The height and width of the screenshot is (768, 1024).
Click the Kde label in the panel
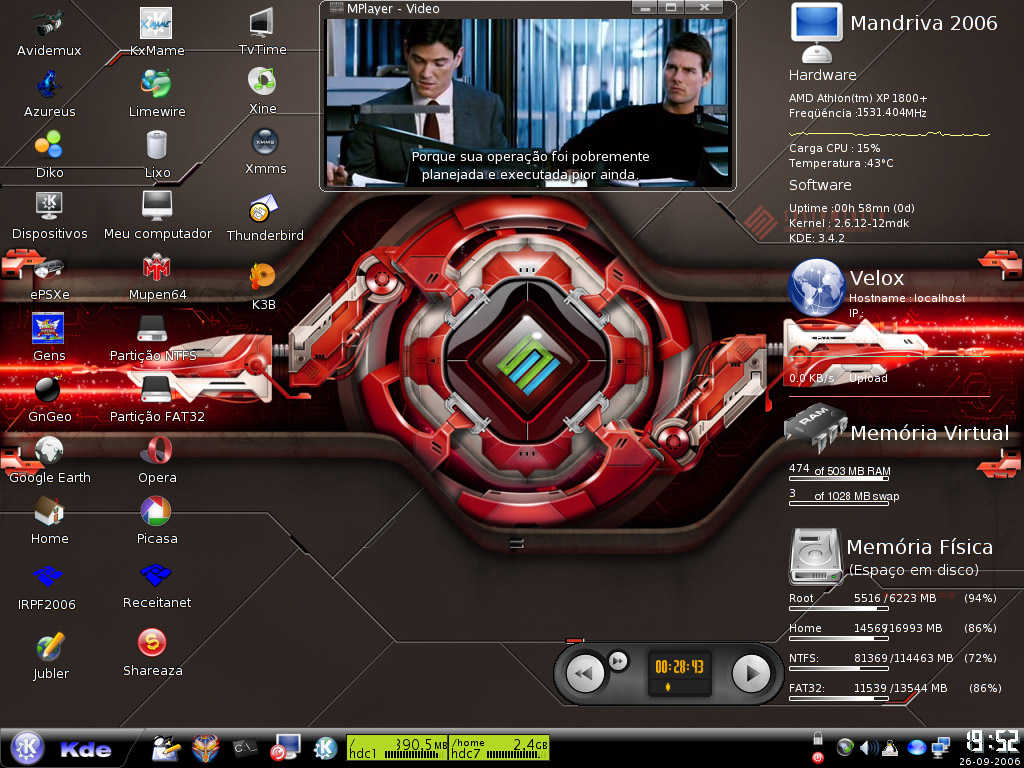coord(86,749)
